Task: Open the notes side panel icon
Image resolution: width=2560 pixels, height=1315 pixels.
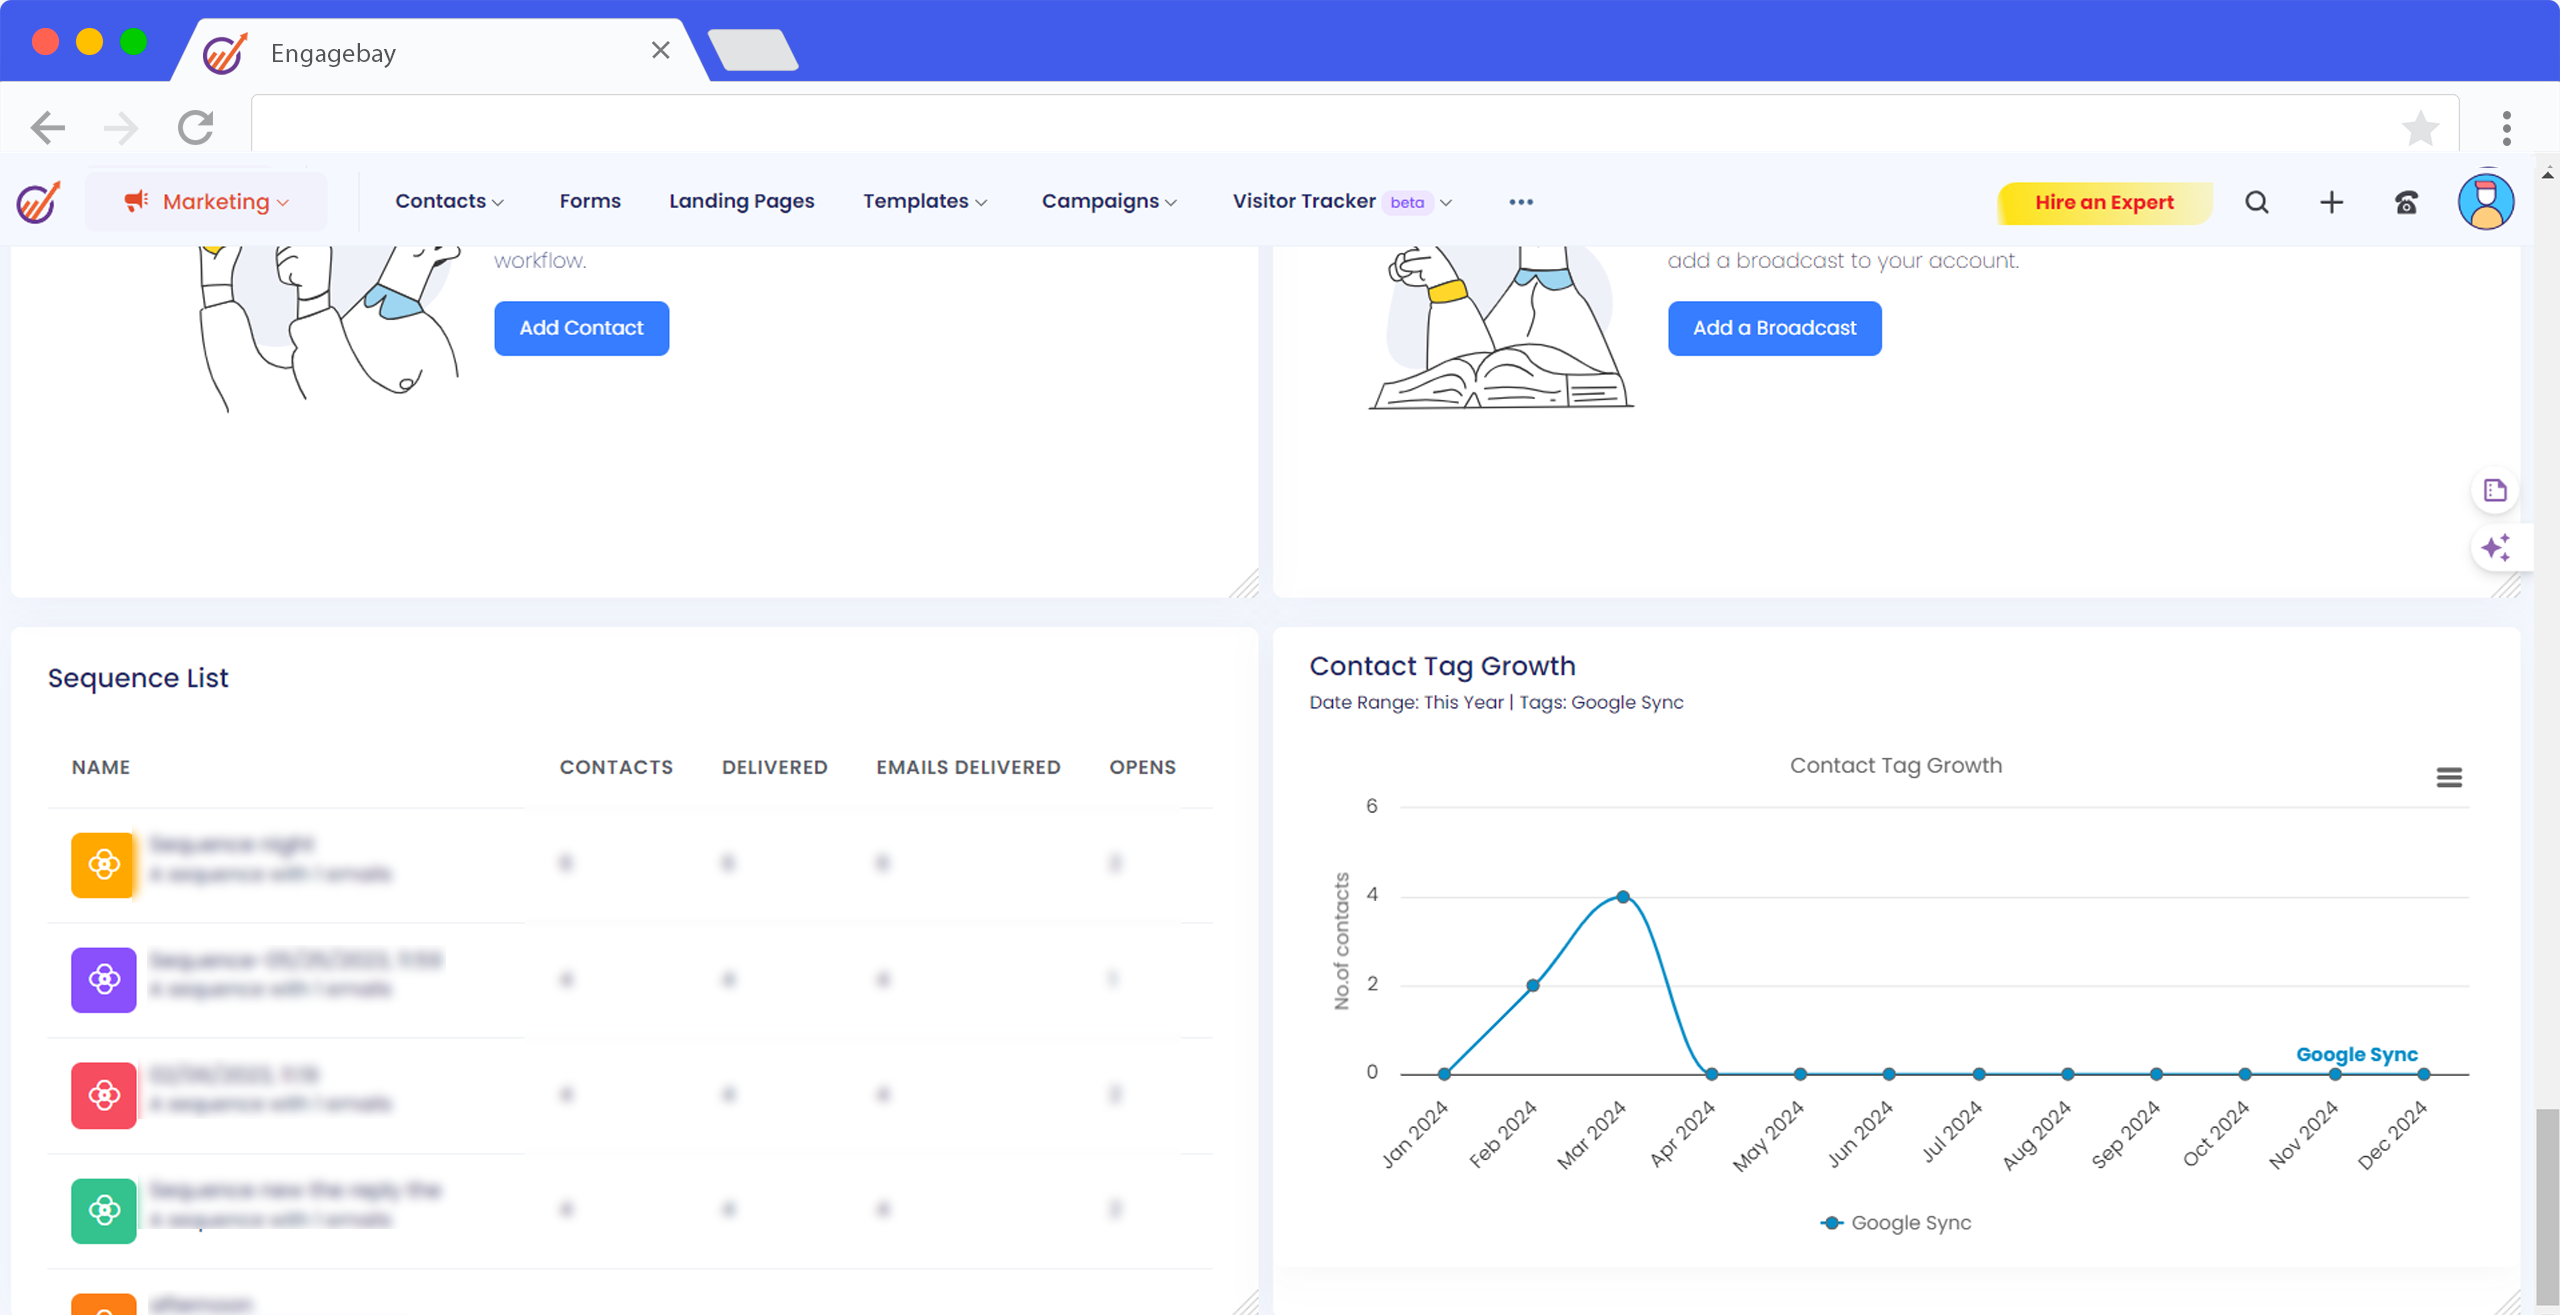Action: [2495, 490]
